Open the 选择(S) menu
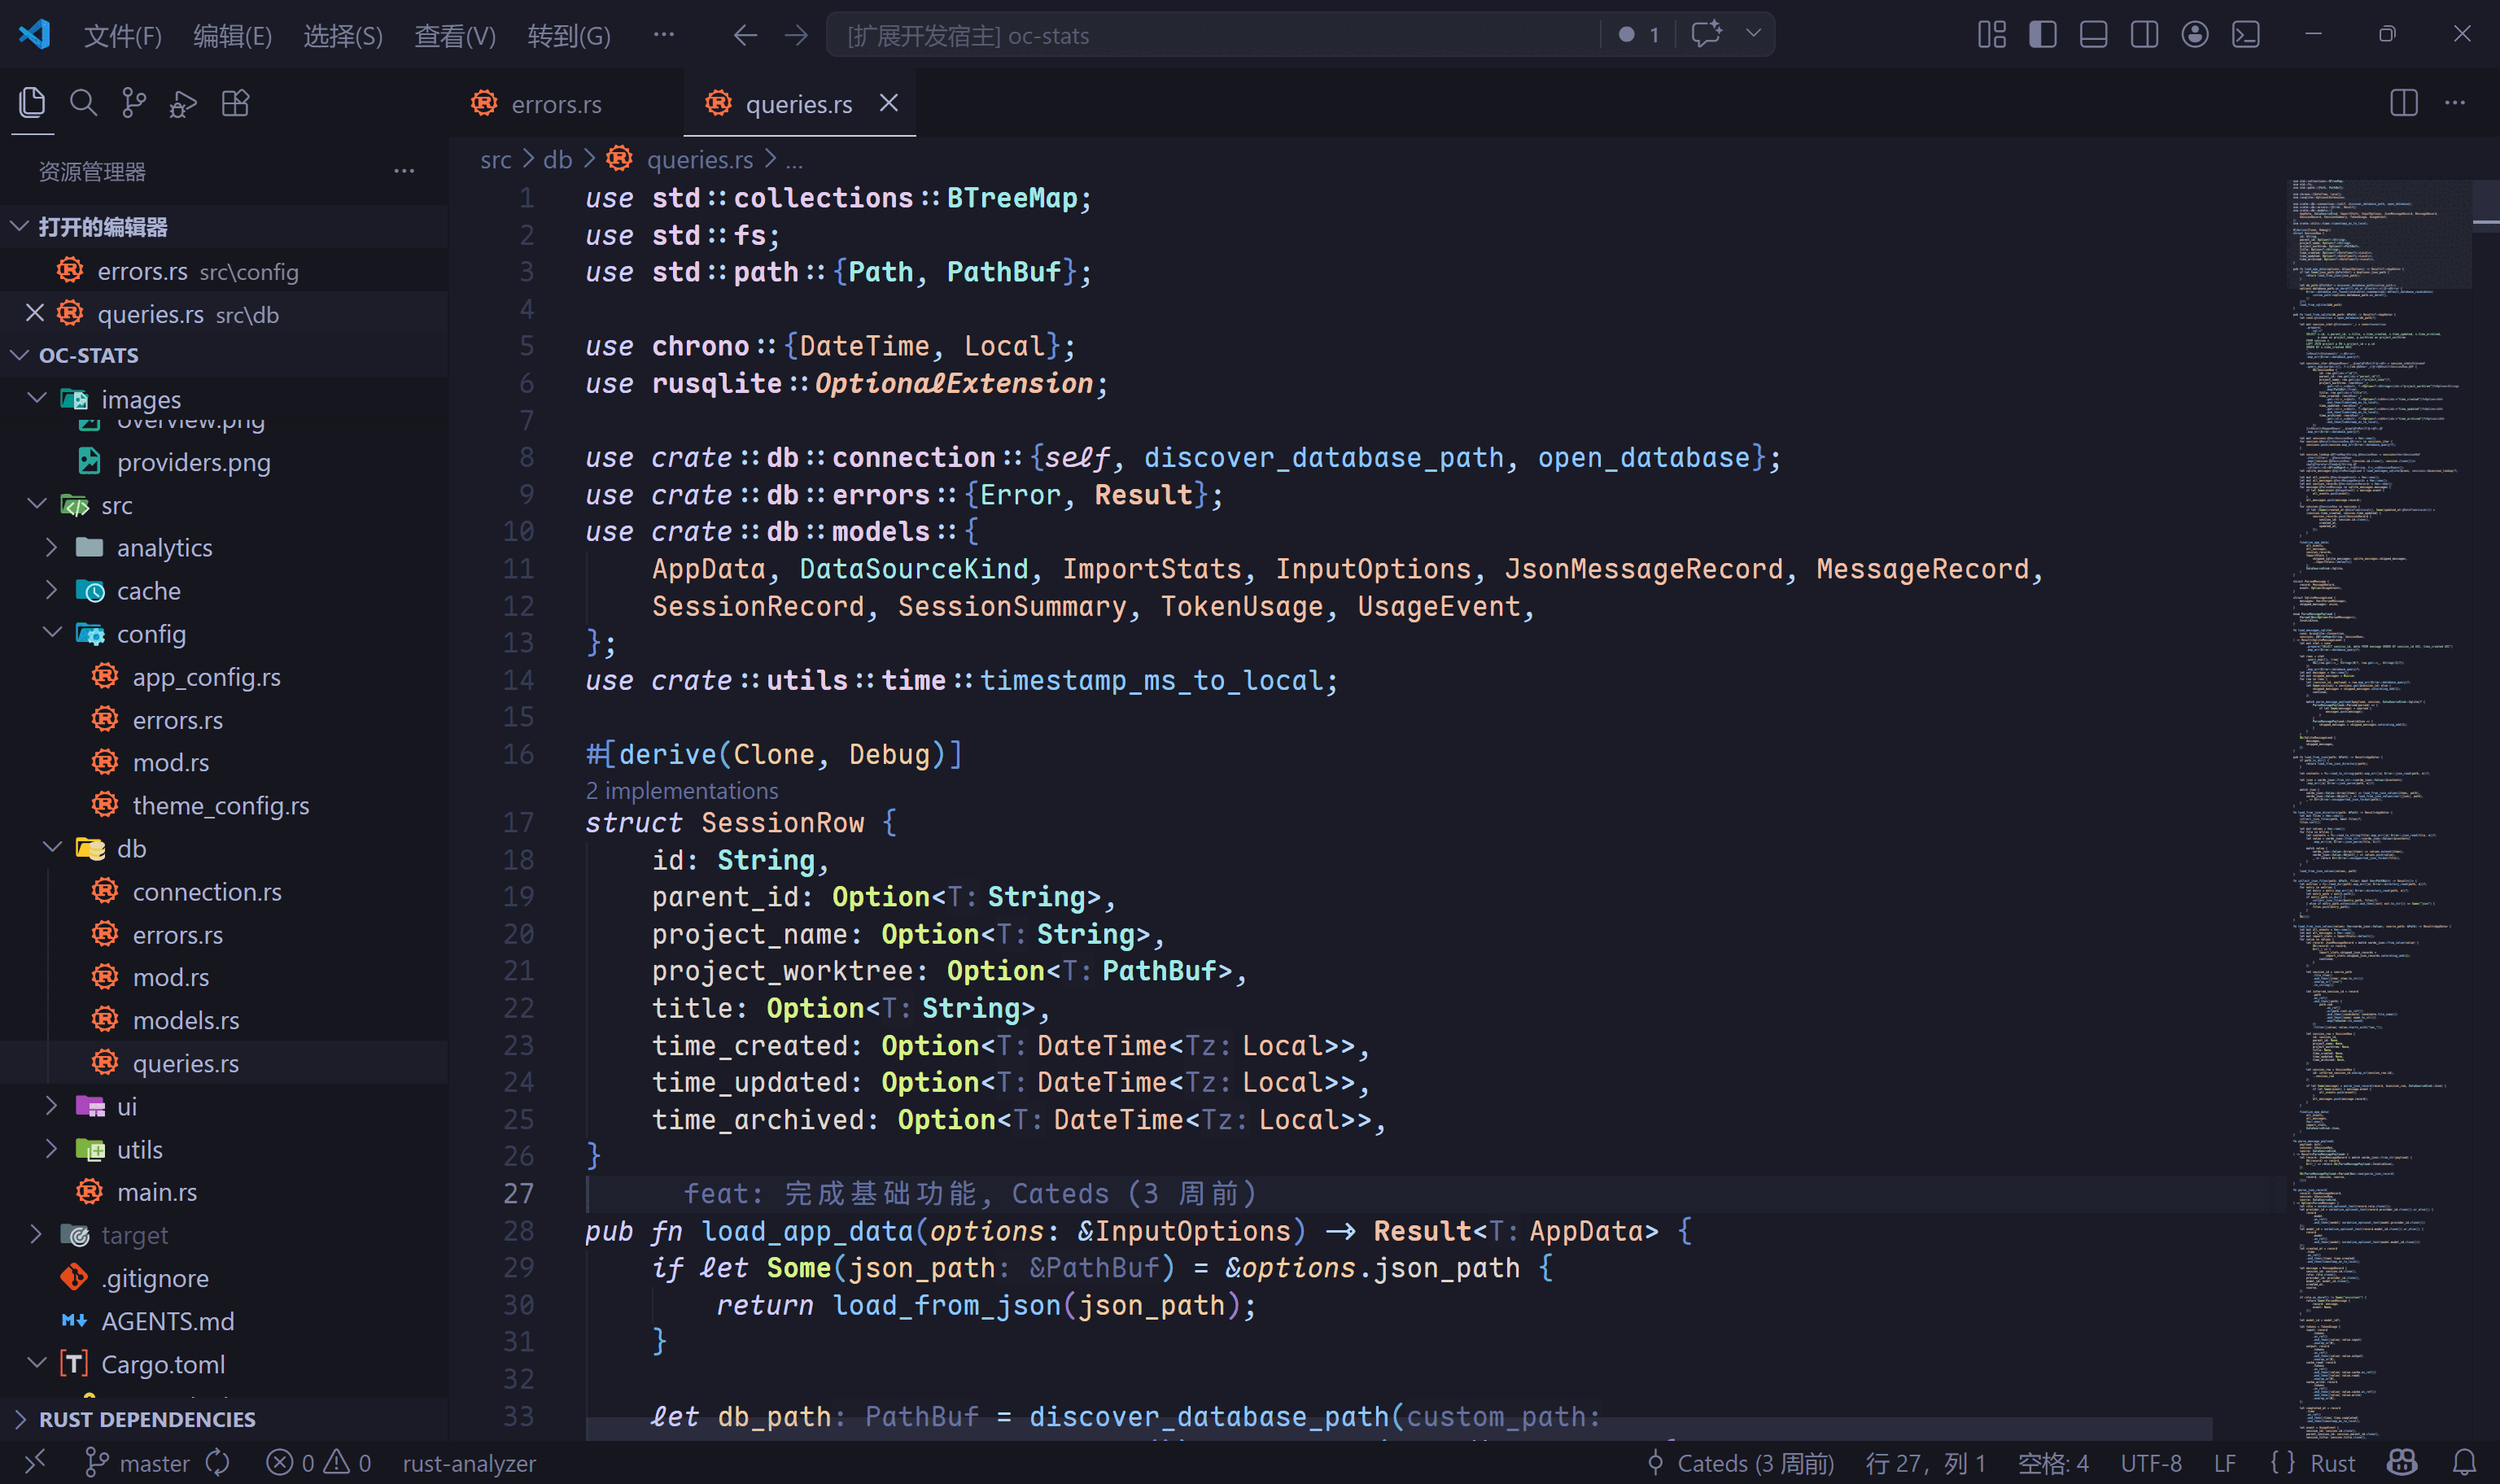 tap(343, 36)
